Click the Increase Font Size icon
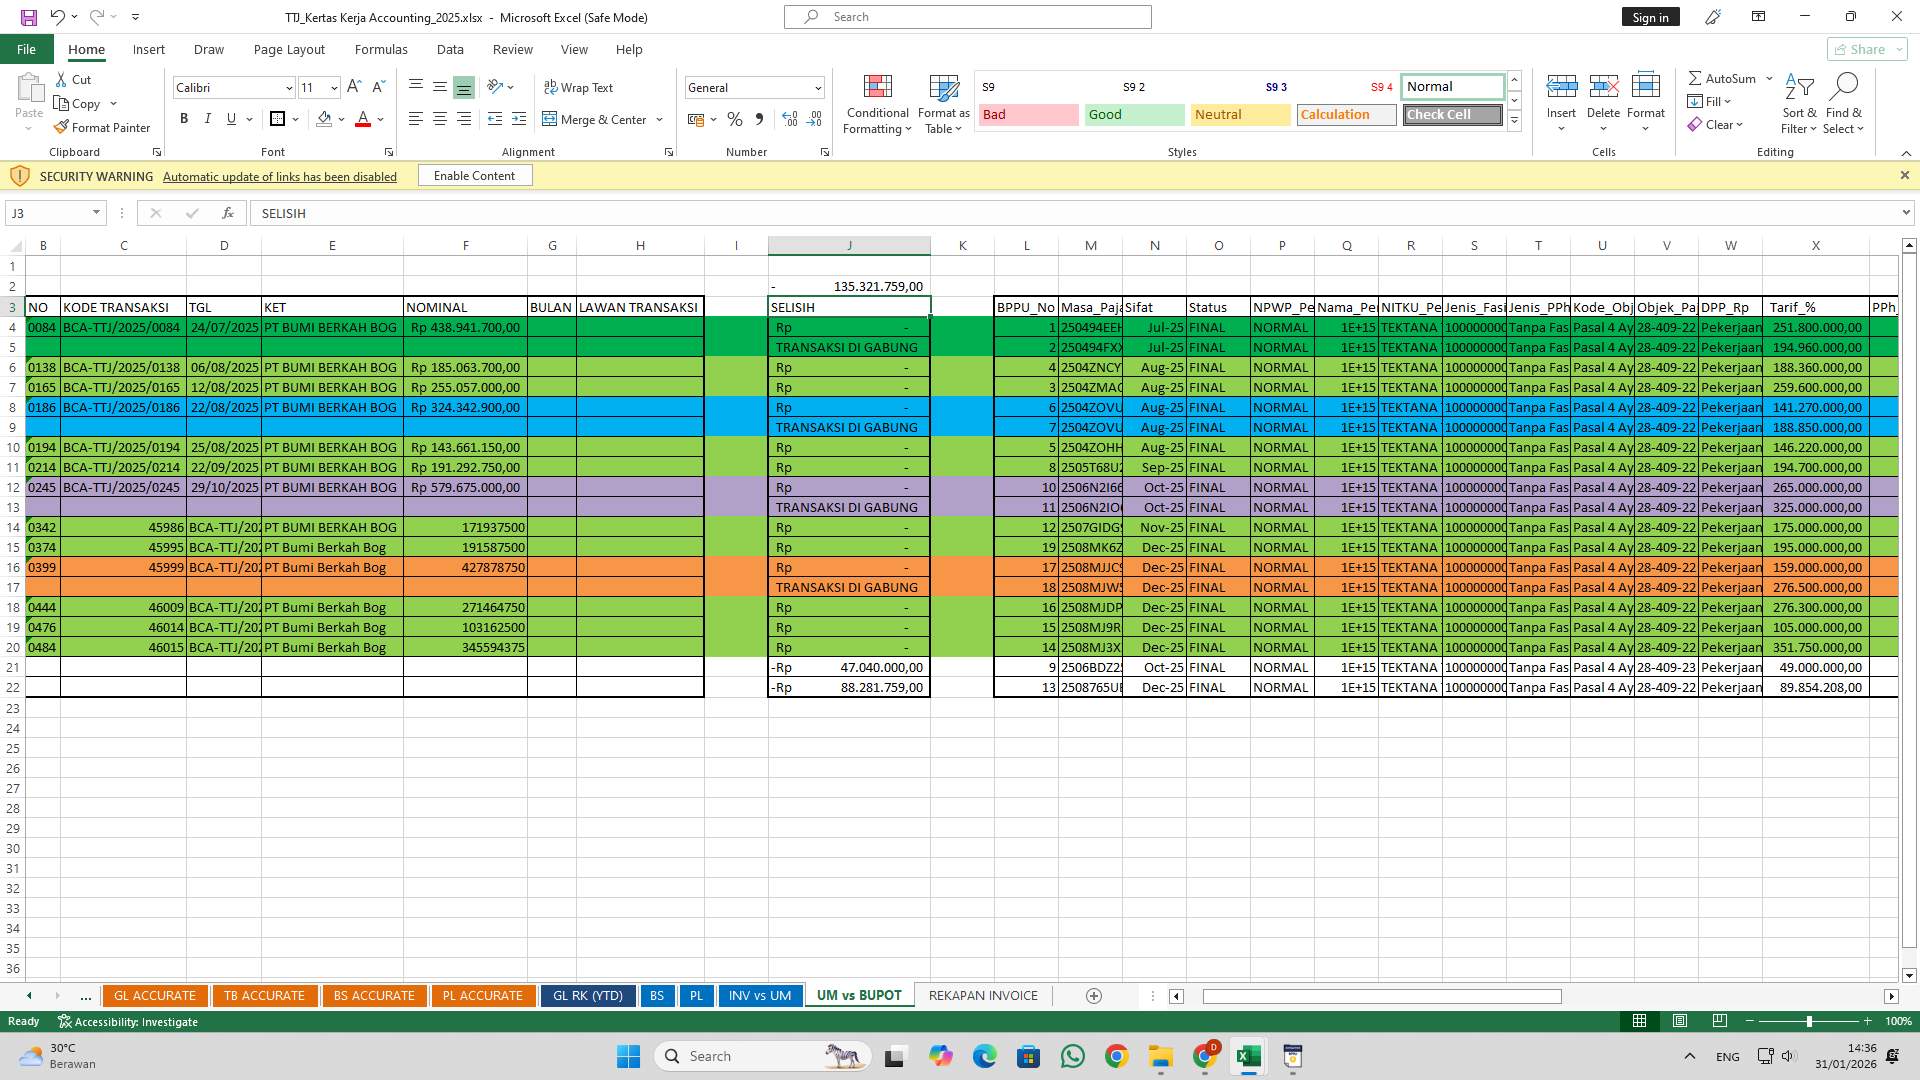This screenshot has width=1920, height=1080. pyautogui.click(x=354, y=88)
